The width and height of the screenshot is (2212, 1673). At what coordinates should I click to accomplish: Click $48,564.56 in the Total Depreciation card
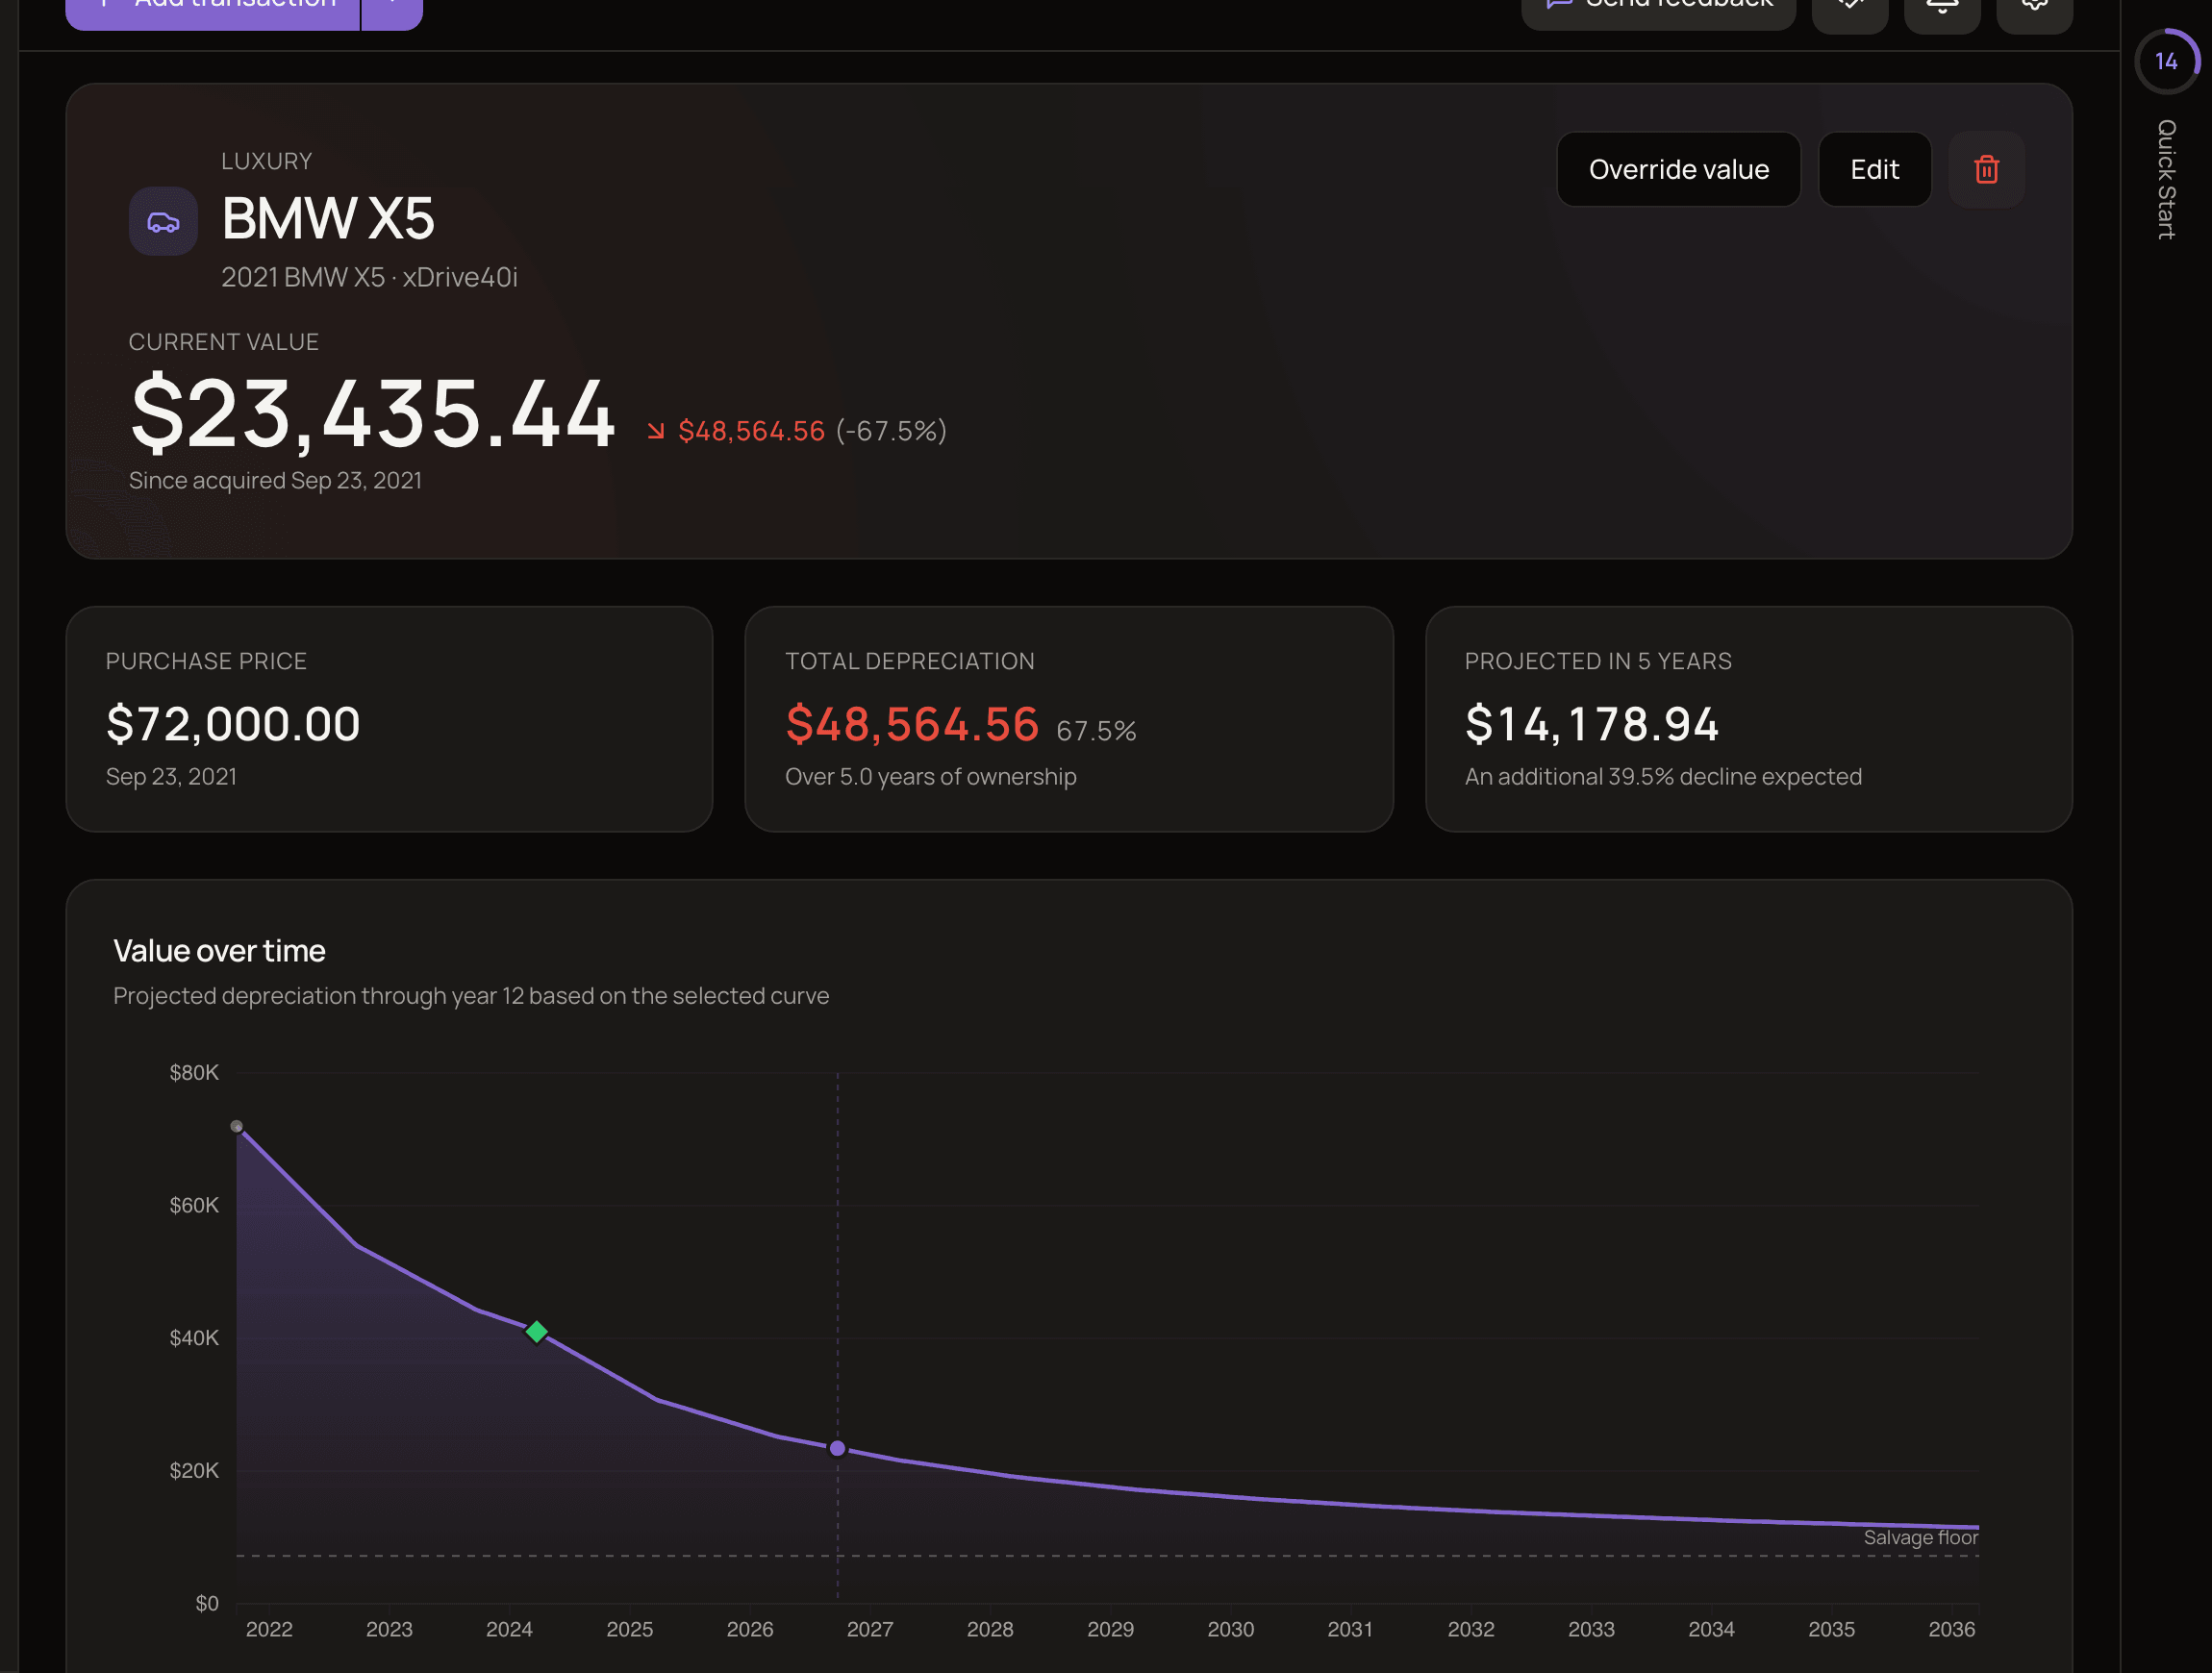coord(912,724)
